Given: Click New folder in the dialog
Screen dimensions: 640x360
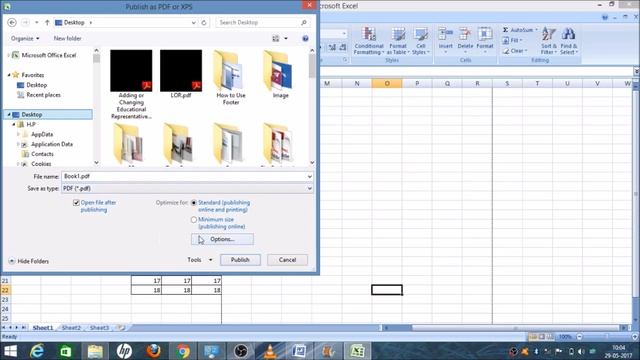Looking at the screenshot, I should [x=67, y=38].
